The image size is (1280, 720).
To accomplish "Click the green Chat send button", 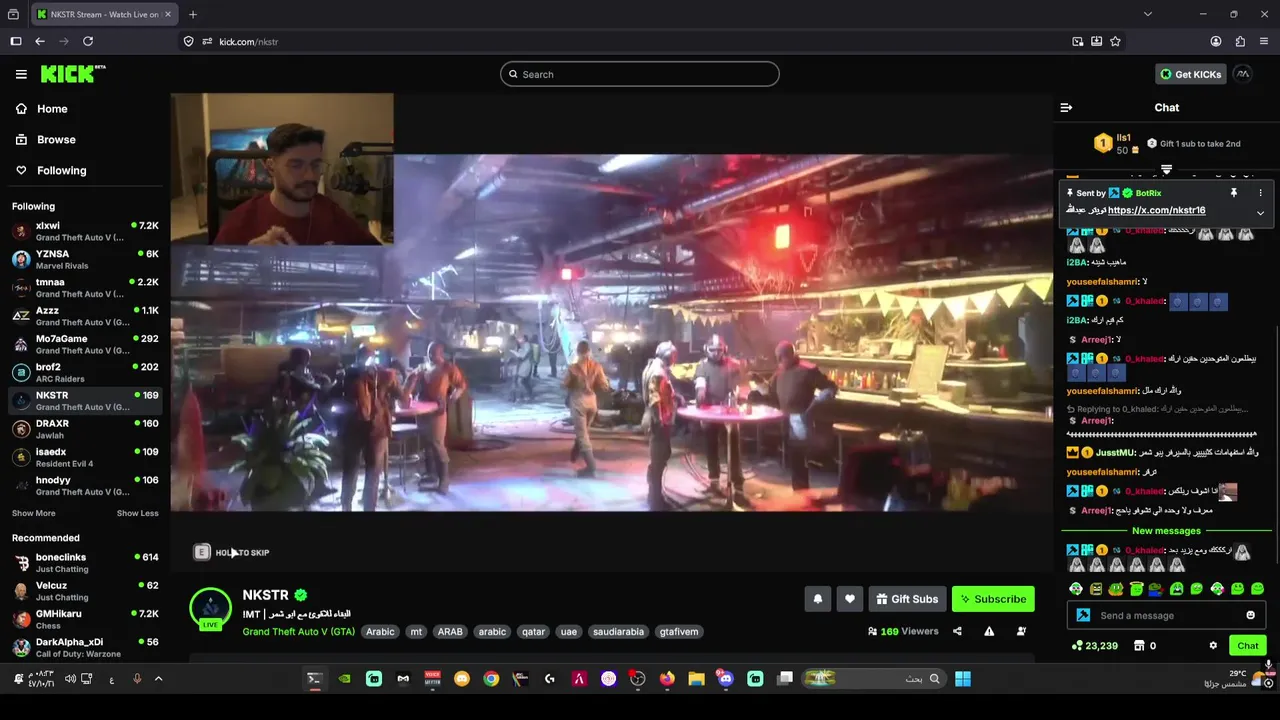I will (x=1247, y=646).
